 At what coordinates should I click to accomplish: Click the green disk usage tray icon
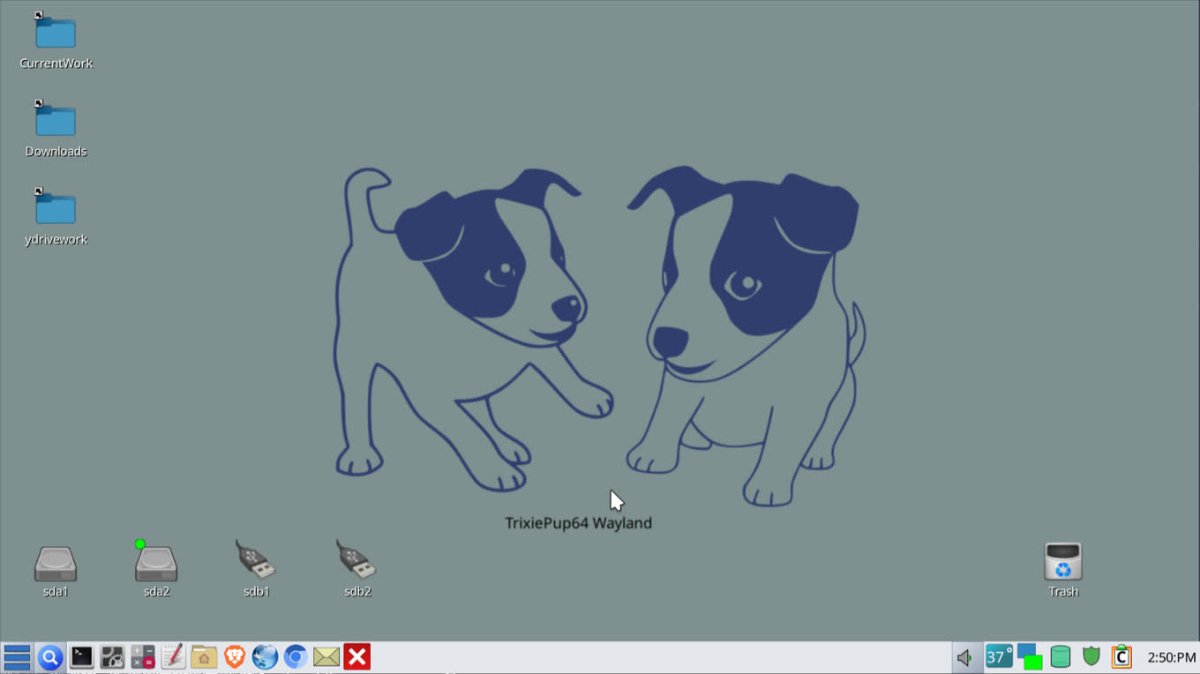(1060, 657)
